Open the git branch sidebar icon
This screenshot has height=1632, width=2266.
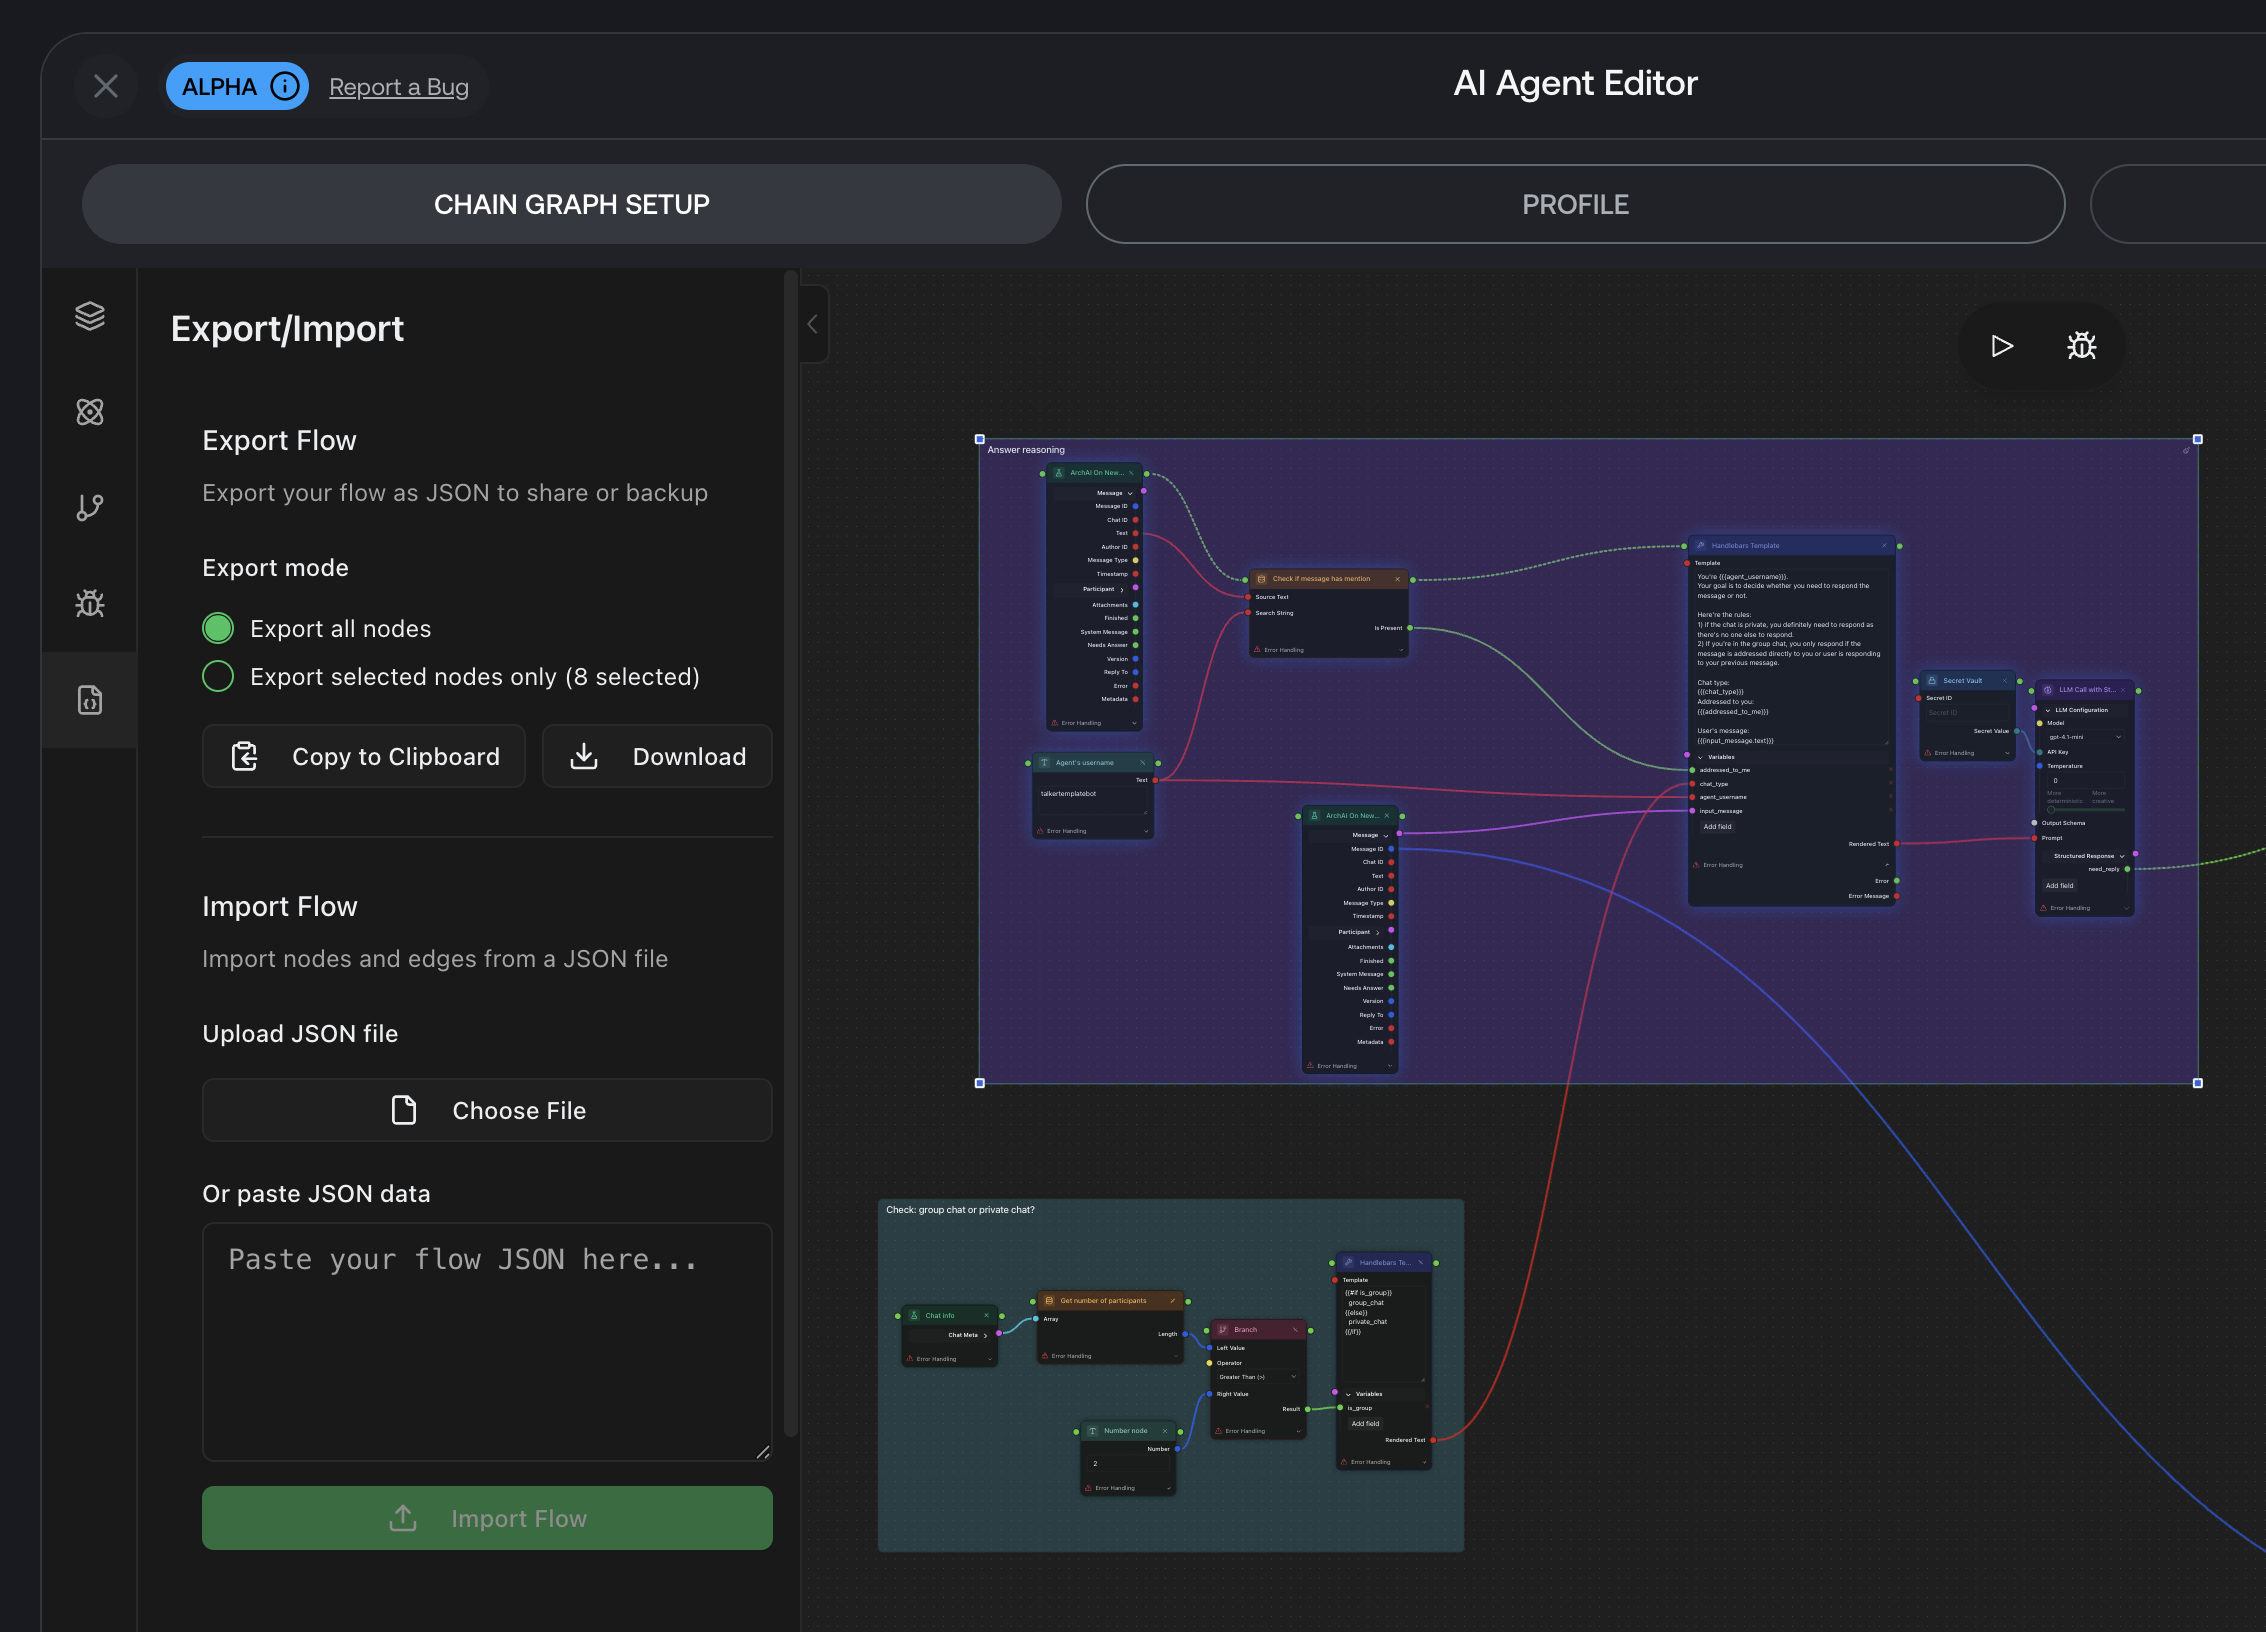tap(90, 507)
